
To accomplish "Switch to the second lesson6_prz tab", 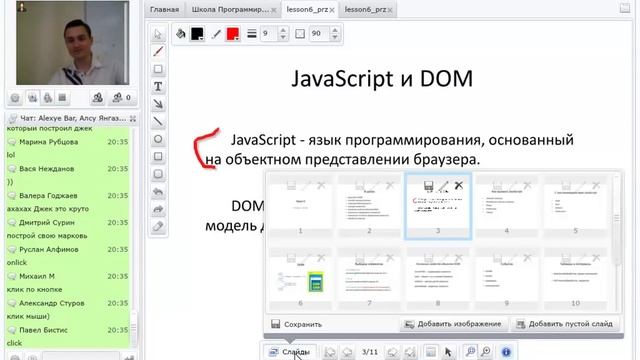I will coord(365,9).
